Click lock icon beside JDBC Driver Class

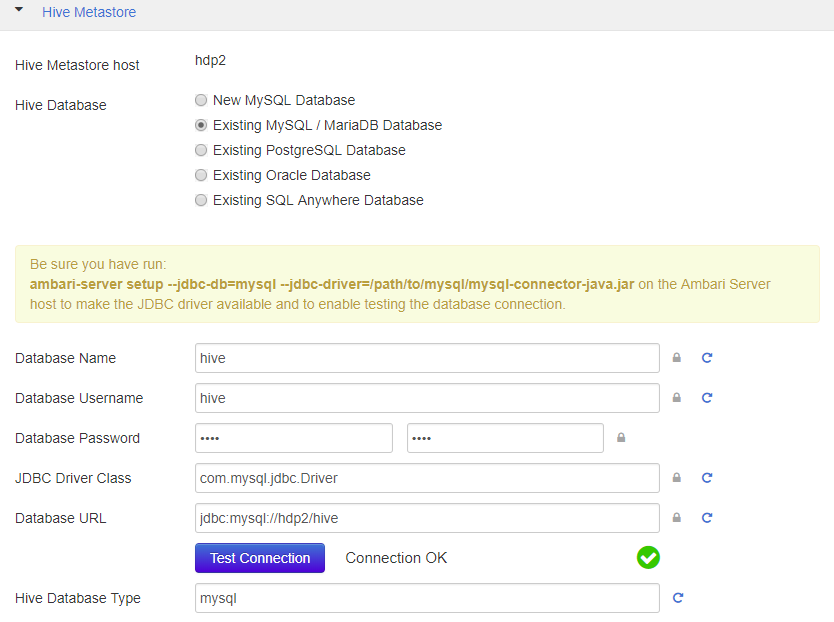tap(677, 477)
